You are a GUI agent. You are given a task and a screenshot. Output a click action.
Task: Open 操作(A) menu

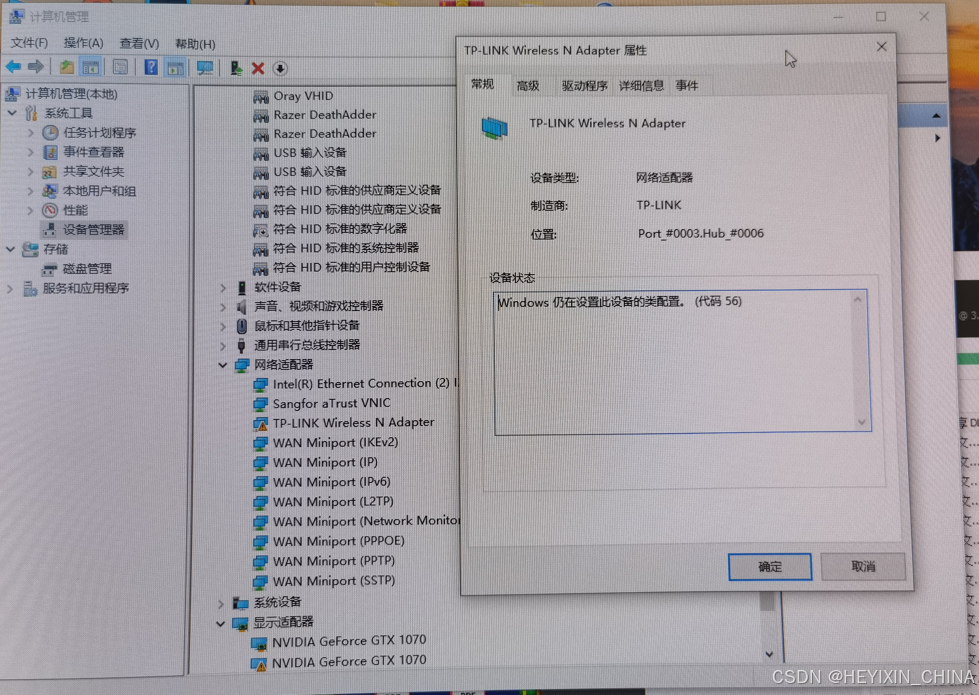83,42
